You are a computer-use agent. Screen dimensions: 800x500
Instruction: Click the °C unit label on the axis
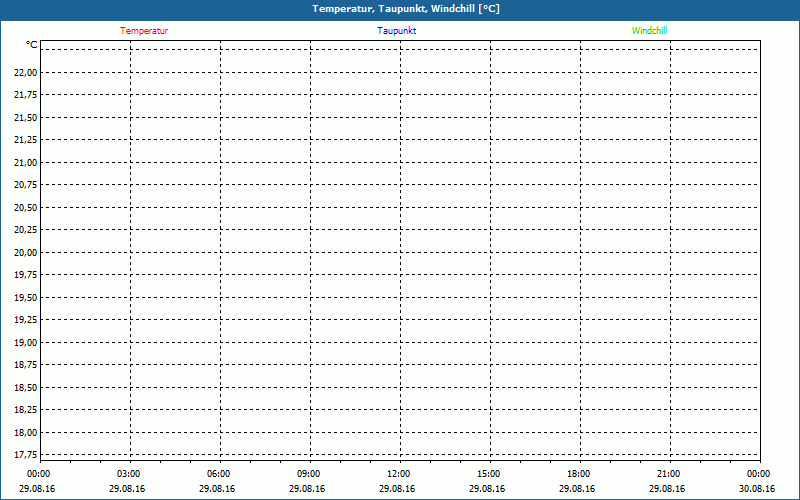click(x=32, y=45)
